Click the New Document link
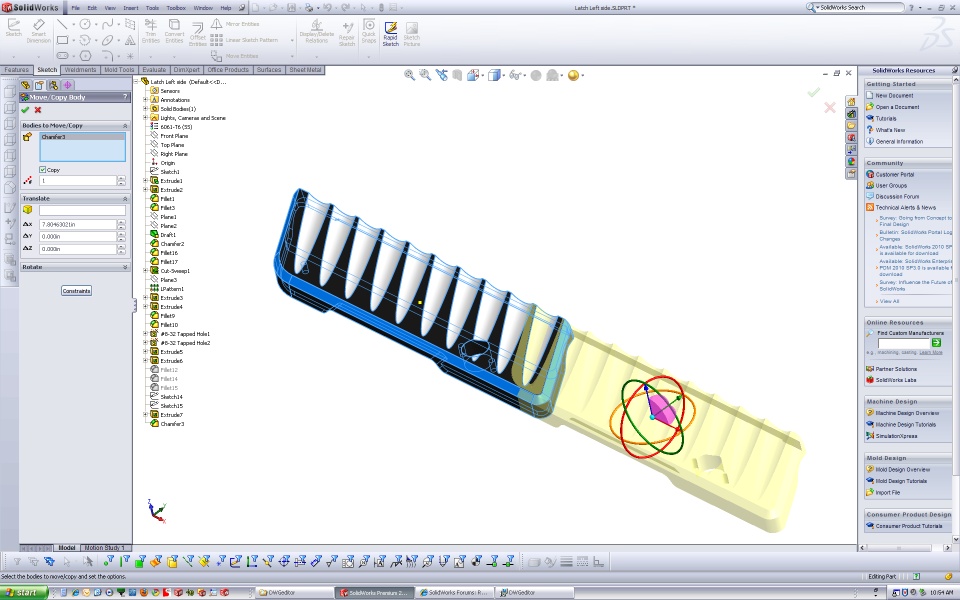The image size is (960, 600). point(894,96)
